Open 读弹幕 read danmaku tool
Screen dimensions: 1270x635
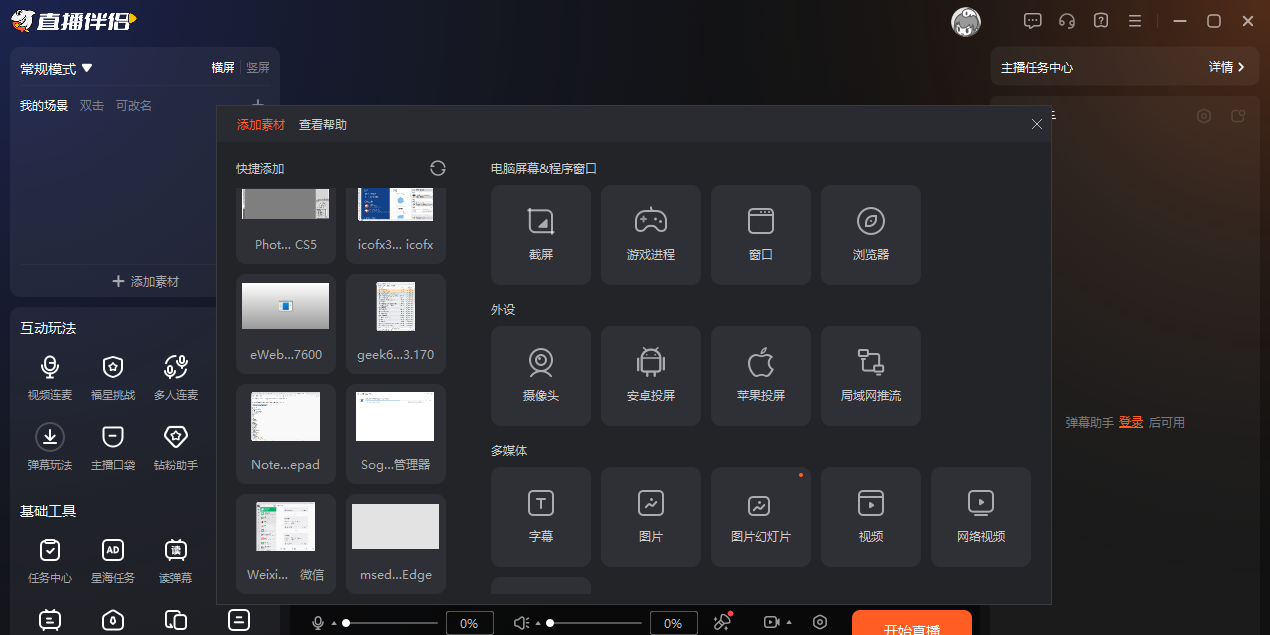(176, 561)
